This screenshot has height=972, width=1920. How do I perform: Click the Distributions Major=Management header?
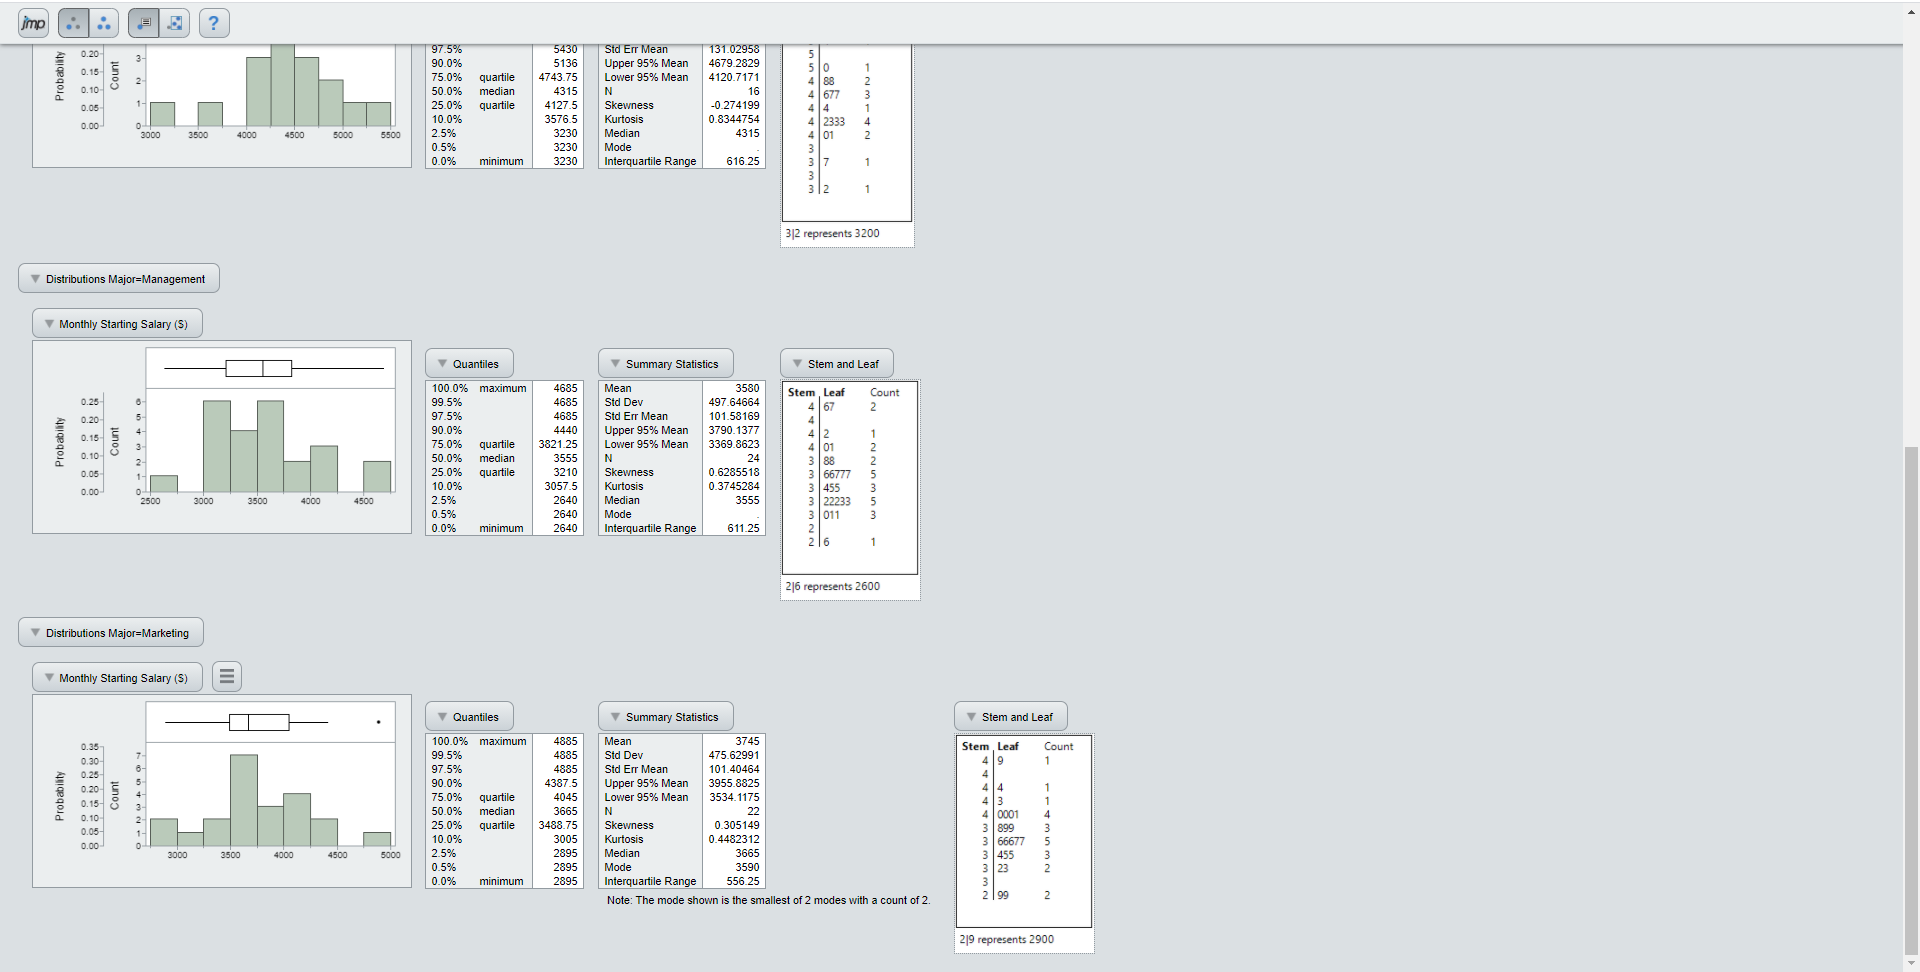(125, 278)
